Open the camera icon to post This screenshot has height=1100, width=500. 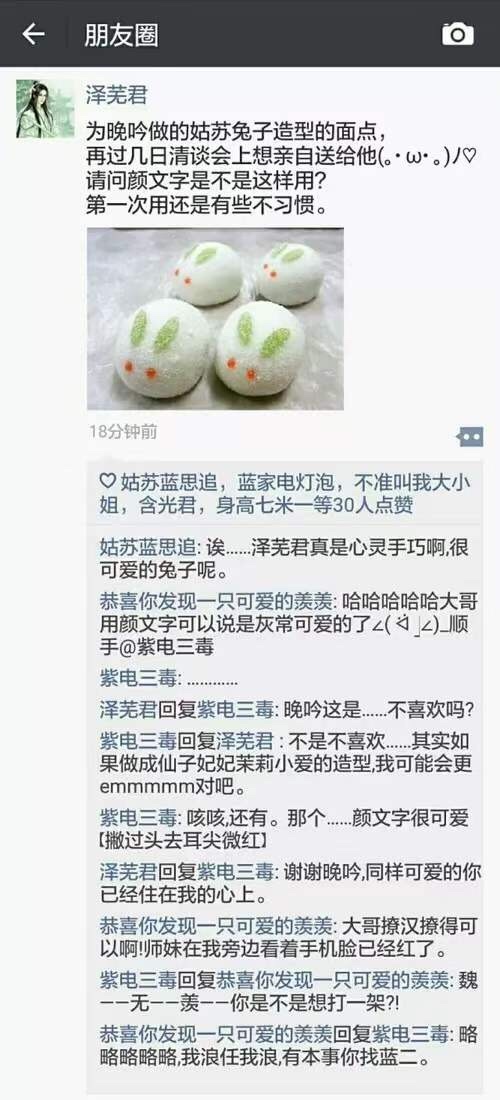tap(457, 34)
